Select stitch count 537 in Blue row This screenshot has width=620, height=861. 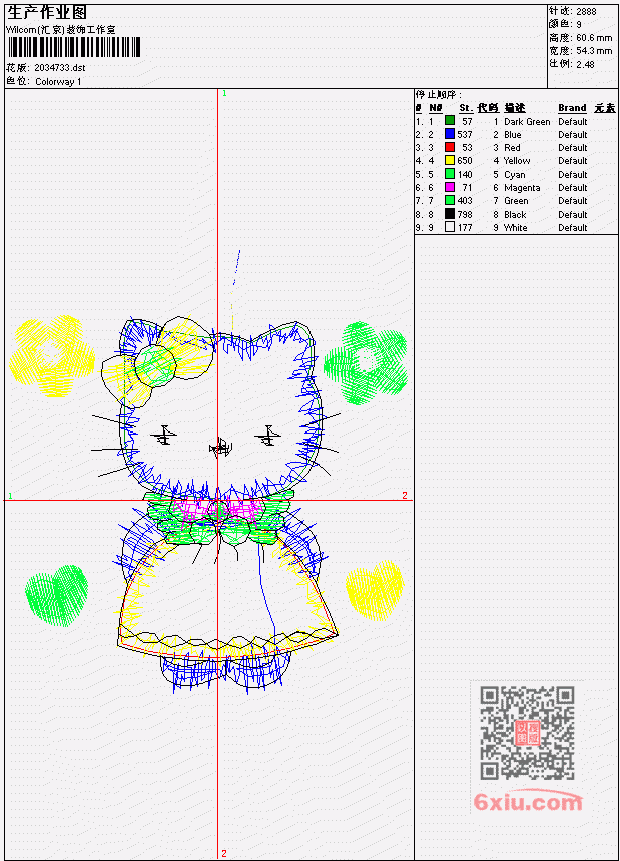pos(465,135)
